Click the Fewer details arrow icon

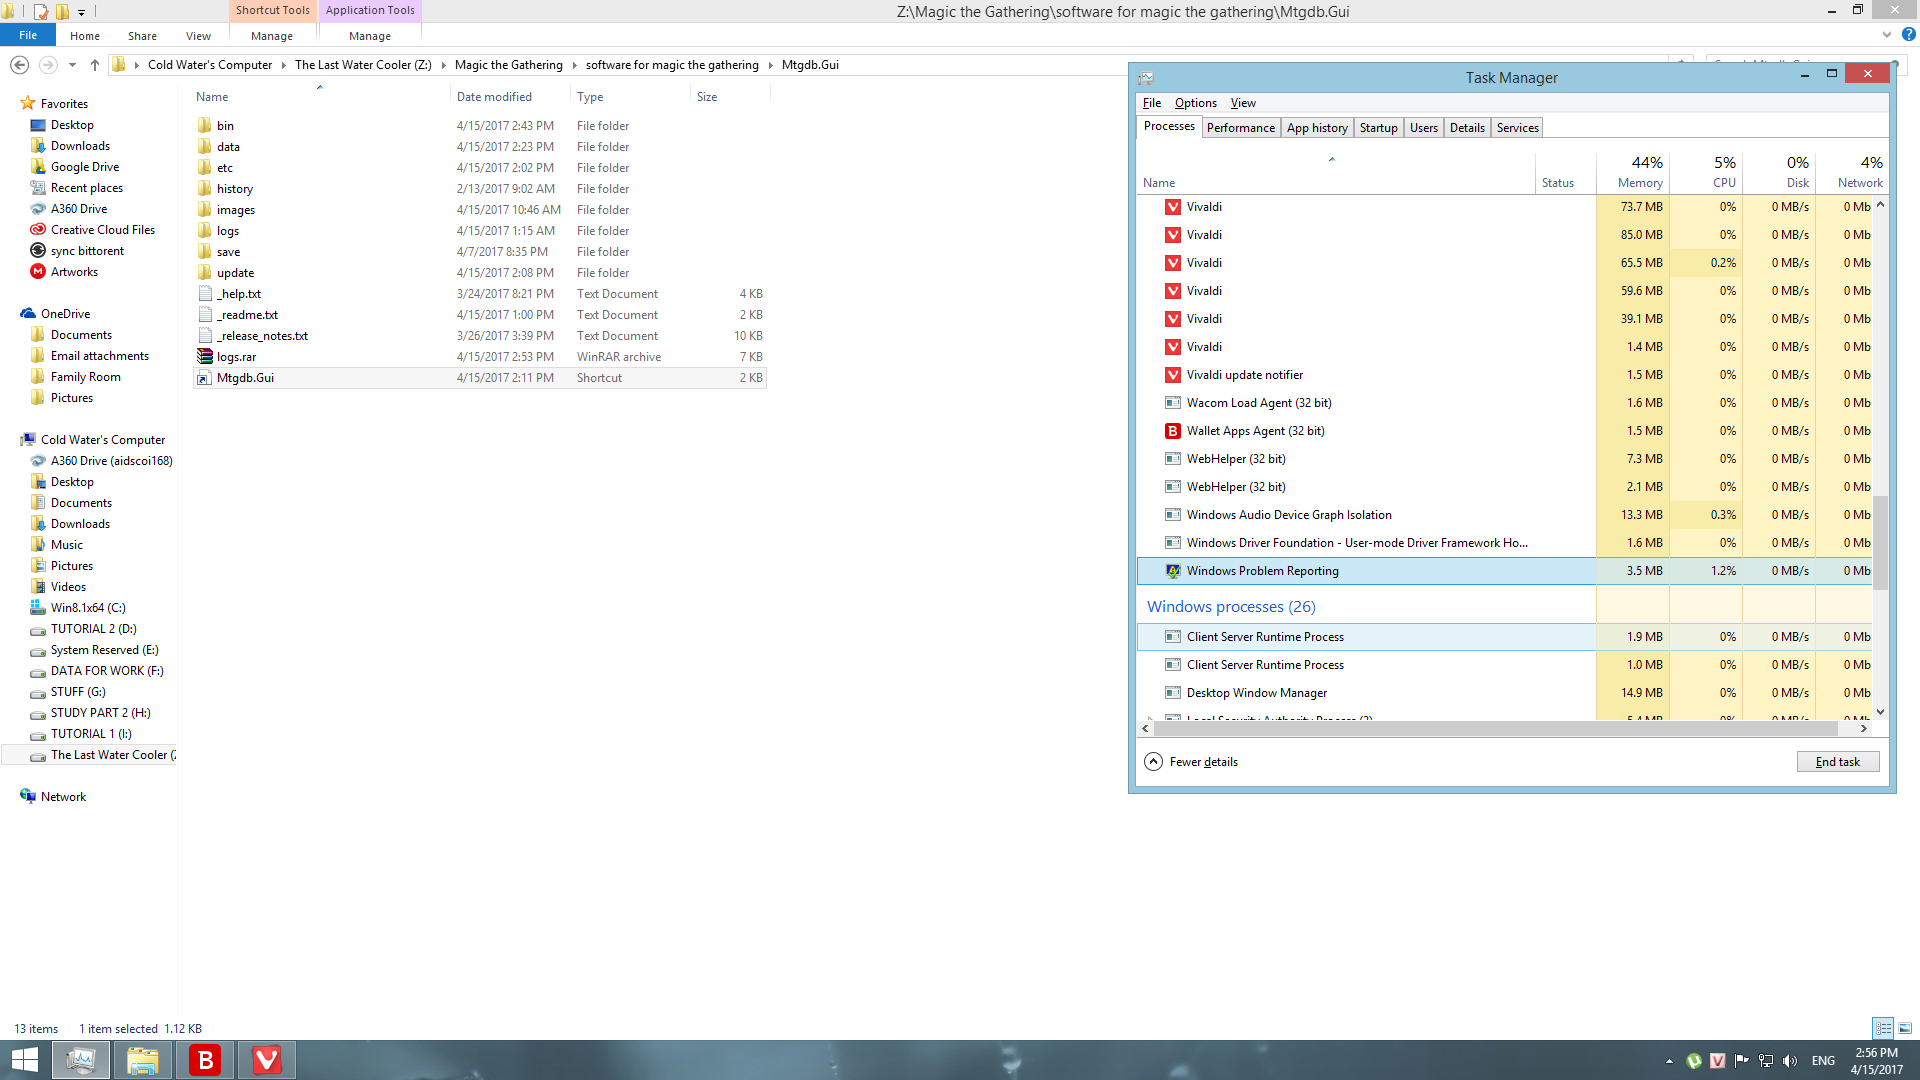pos(1153,762)
